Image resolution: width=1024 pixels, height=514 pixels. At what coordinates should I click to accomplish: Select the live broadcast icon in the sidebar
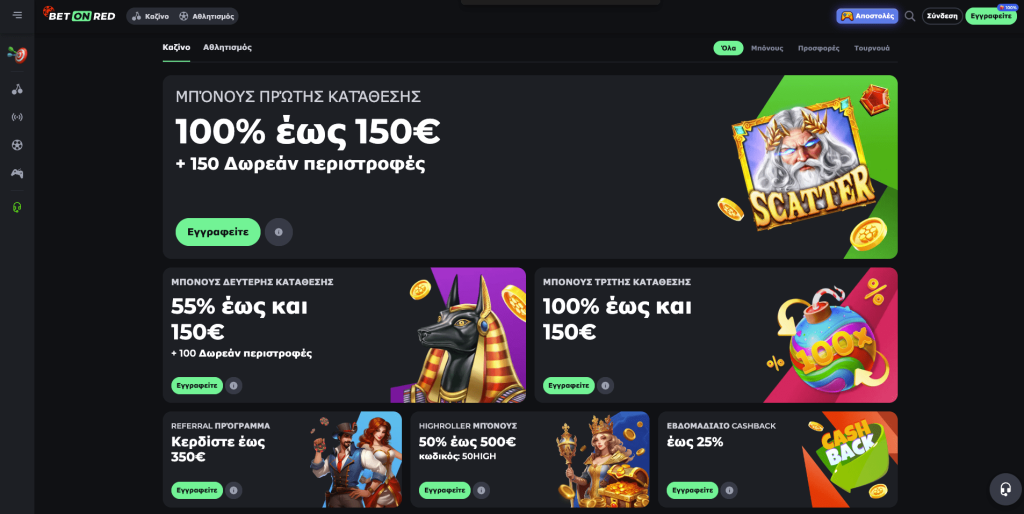pyautogui.click(x=17, y=118)
